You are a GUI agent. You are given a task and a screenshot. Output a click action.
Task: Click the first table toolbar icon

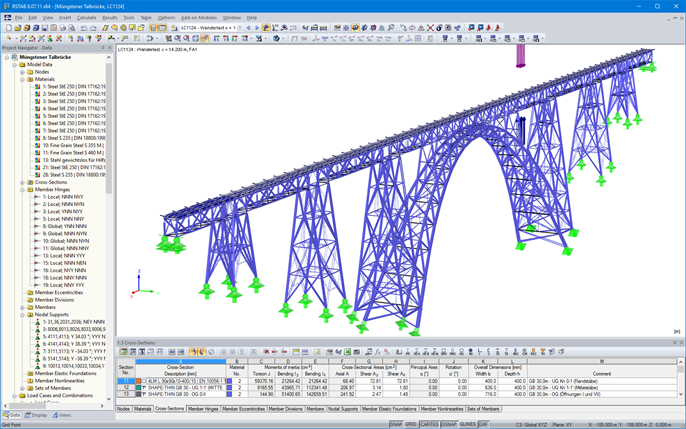click(x=124, y=352)
